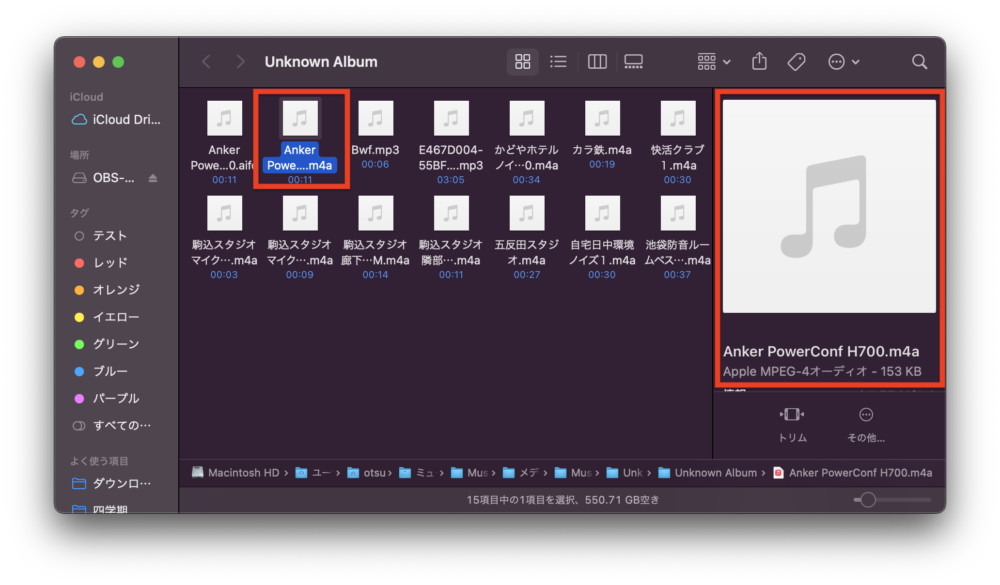The image size is (1000, 585).
Task: Click Unknown Album in the path bar
Action: 708,473
